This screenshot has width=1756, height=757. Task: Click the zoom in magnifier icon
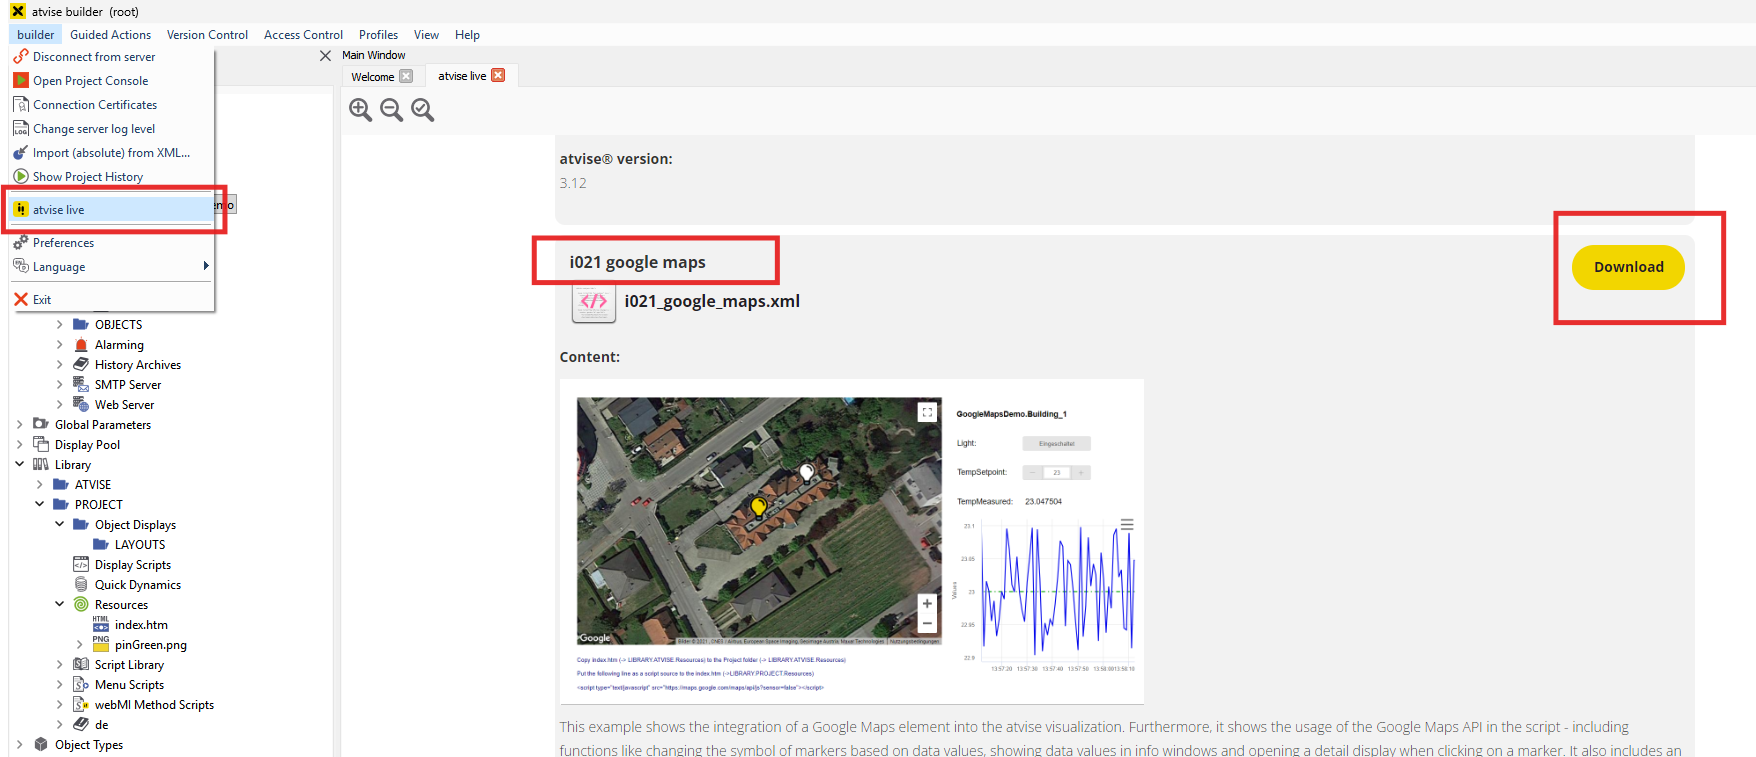pos(361,110)
